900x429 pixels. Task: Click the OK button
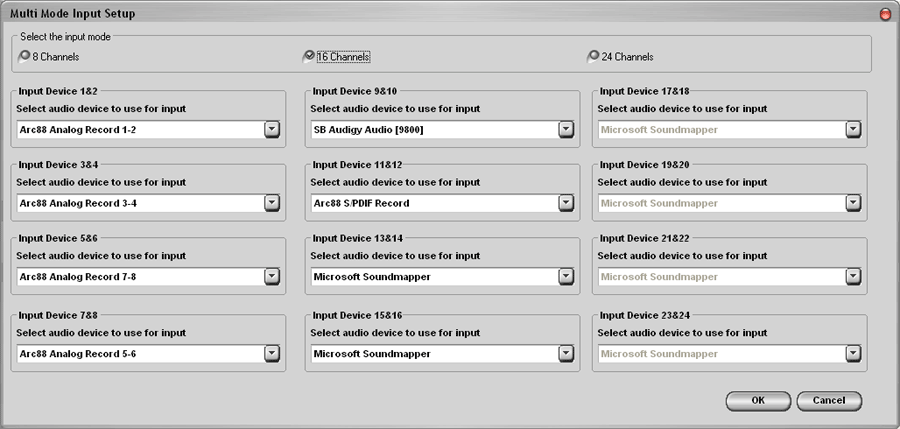point(757,400)
